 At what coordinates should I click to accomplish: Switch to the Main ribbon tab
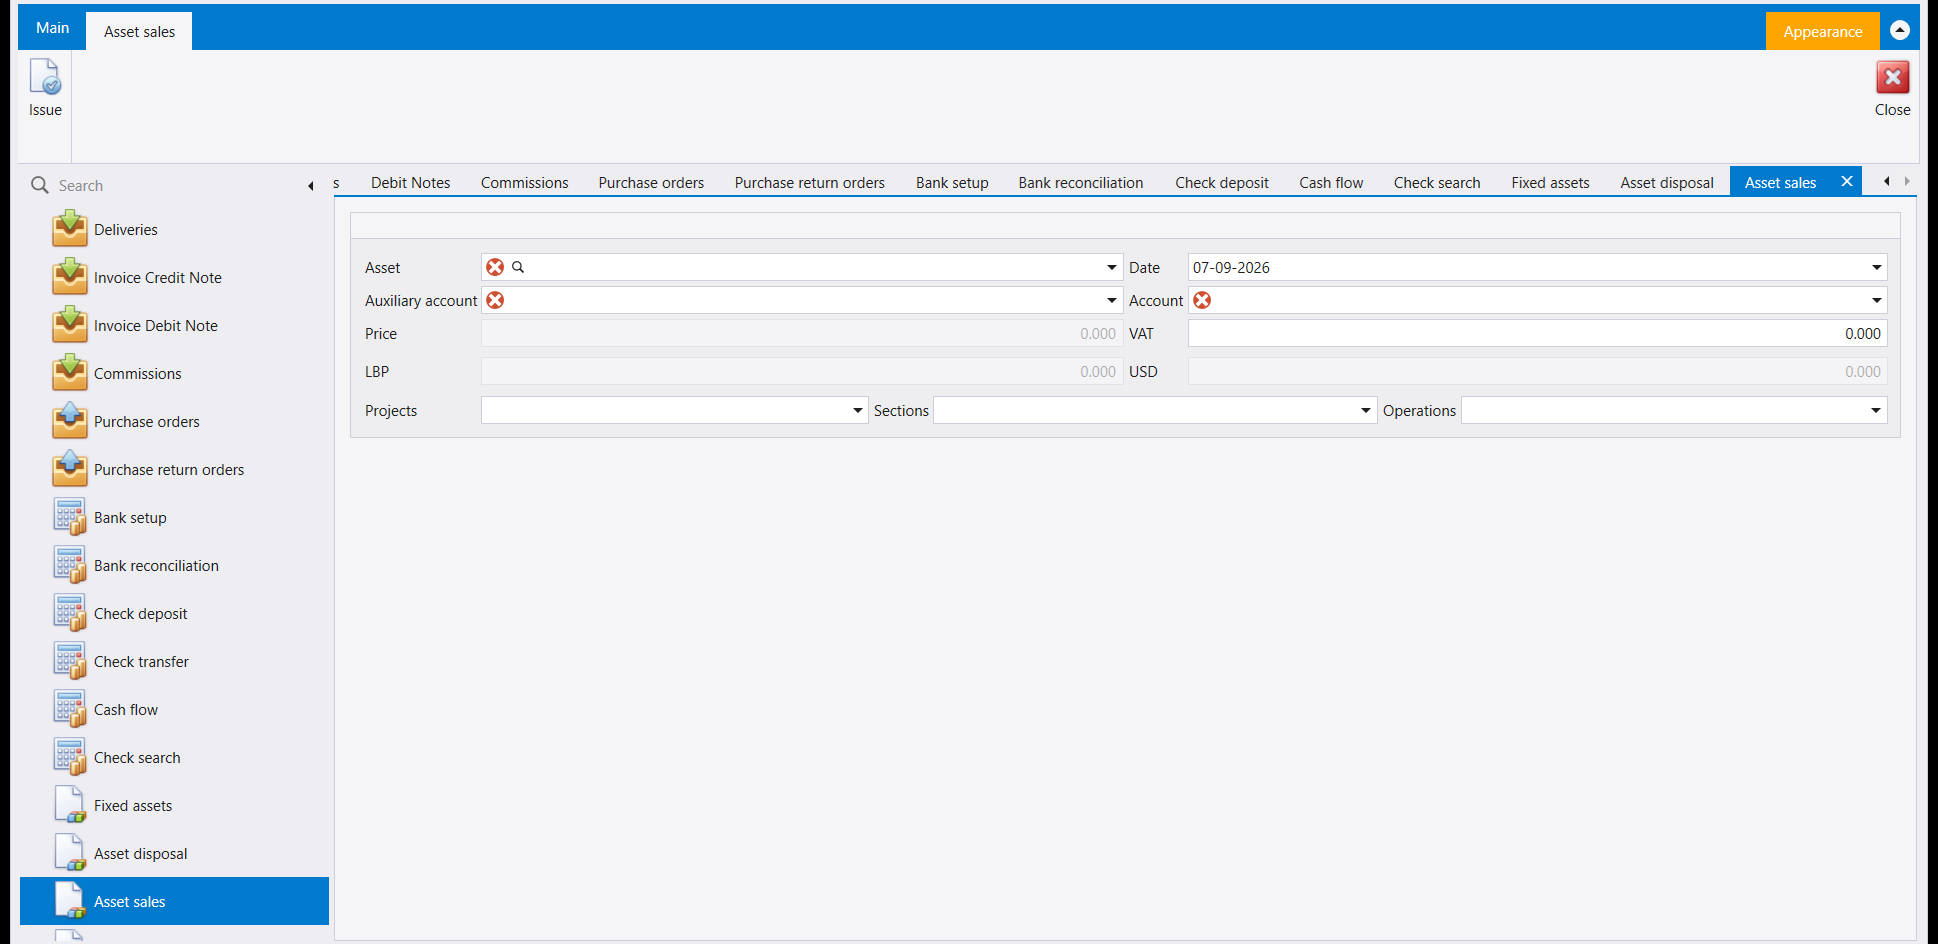pyautogui.click(x=52, y=28)
